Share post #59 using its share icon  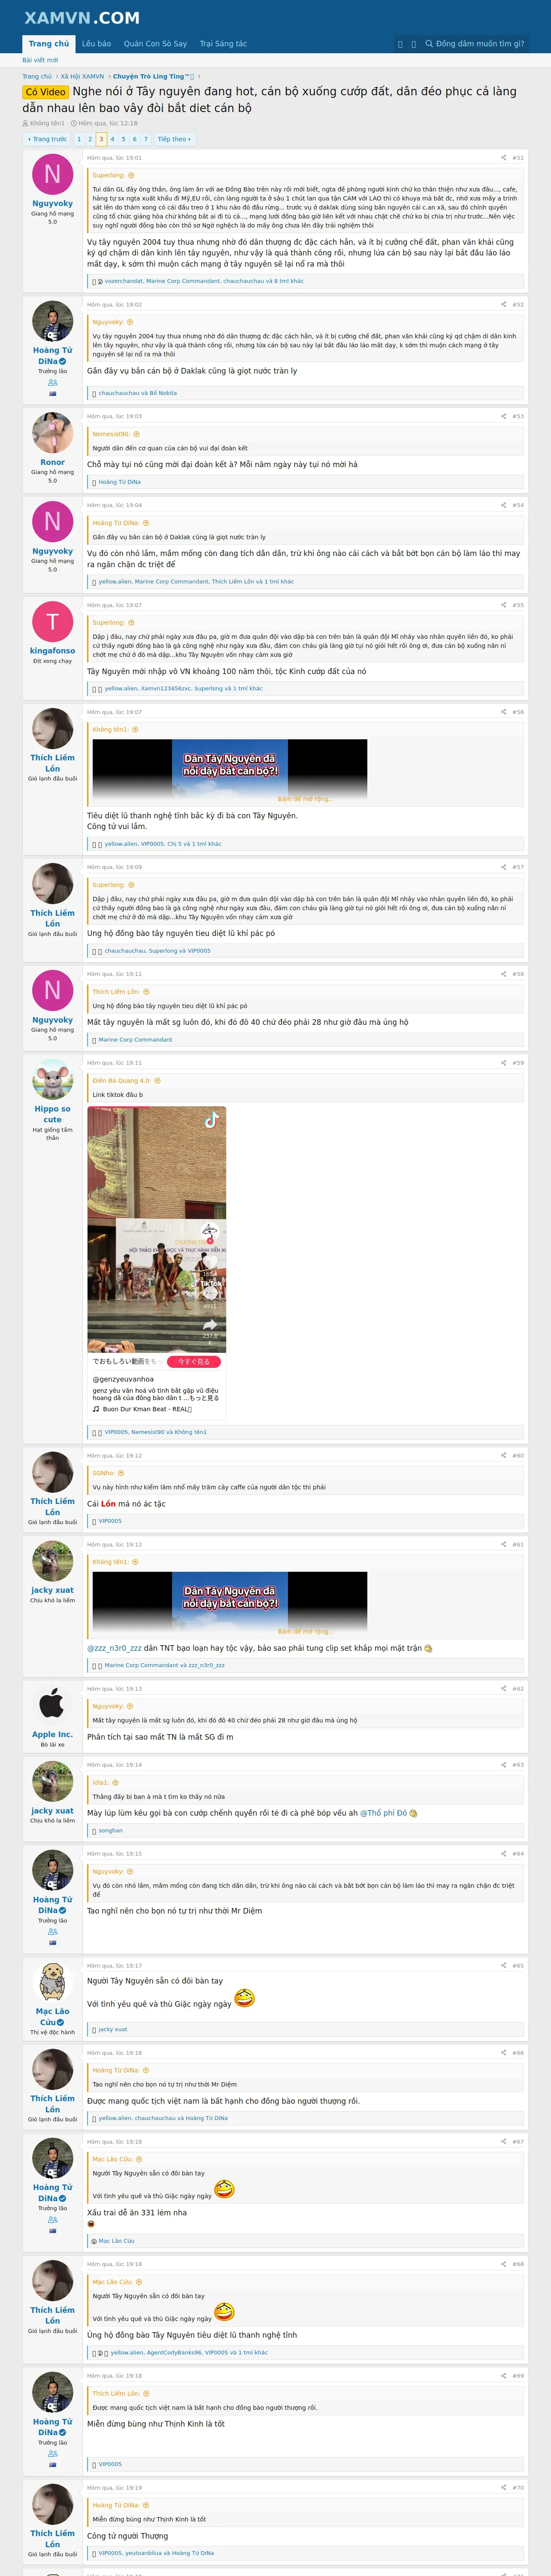503,1063
